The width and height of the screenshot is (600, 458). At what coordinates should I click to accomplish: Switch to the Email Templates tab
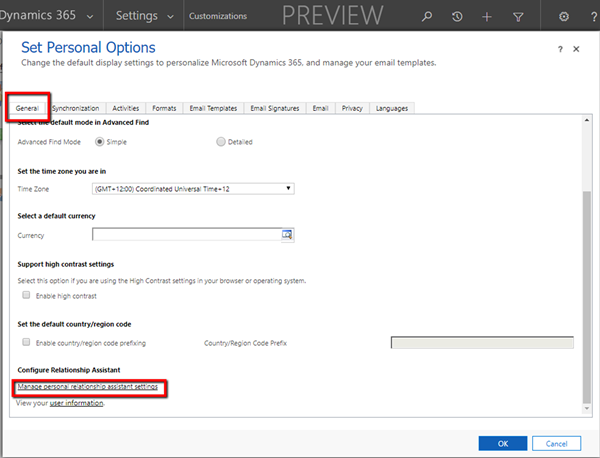click(214, 108)
